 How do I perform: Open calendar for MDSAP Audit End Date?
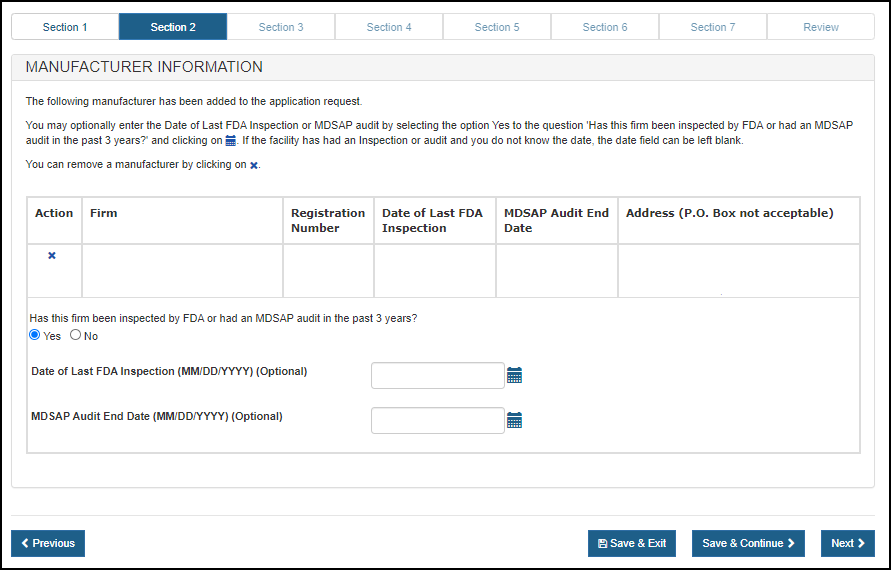click(x=514, y=421)
